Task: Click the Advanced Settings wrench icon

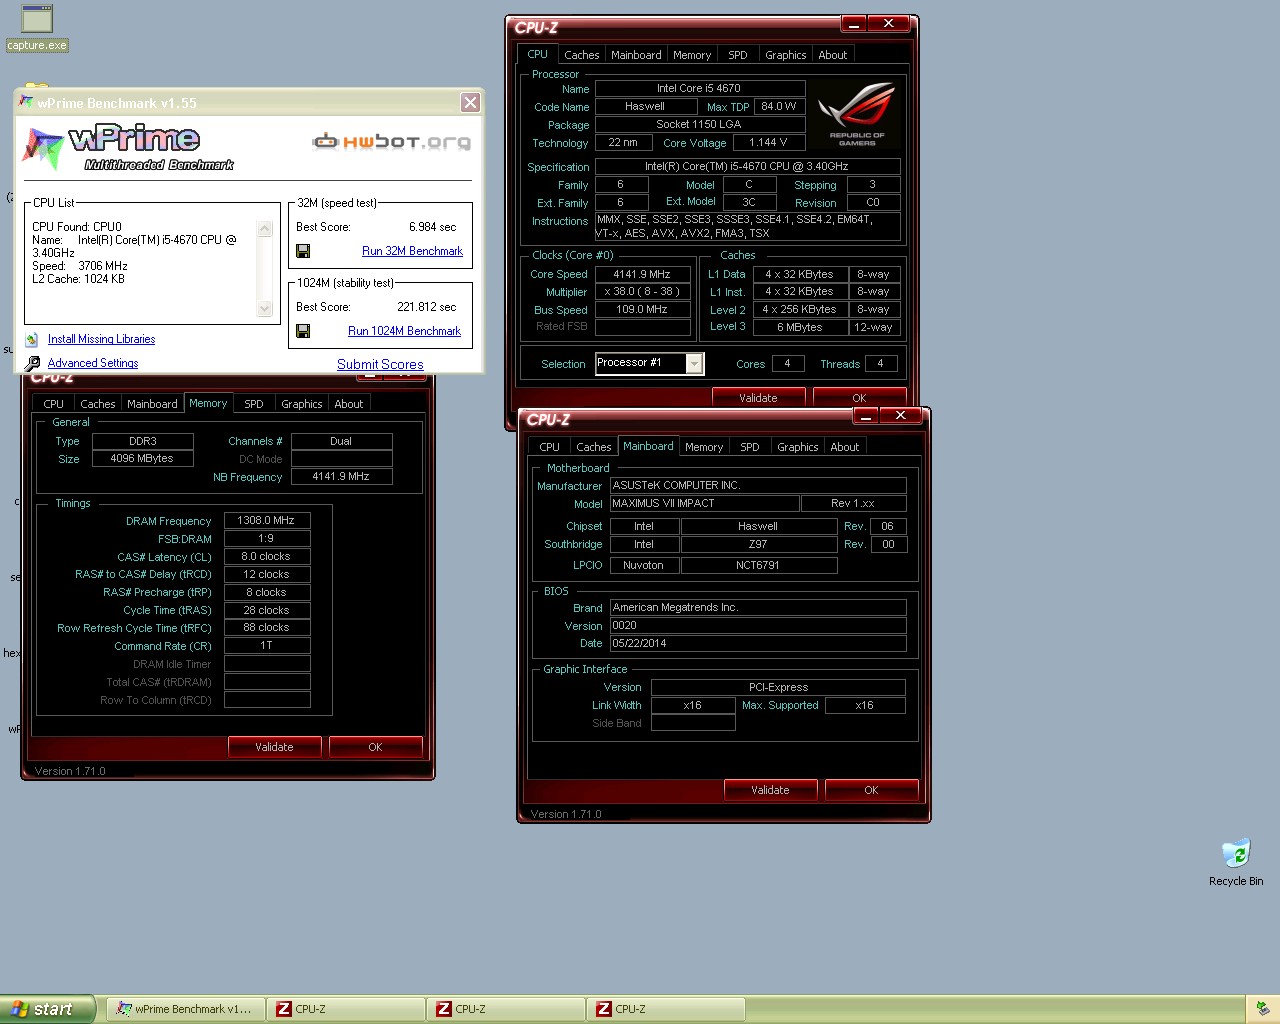Action: [x=32, y=363]
